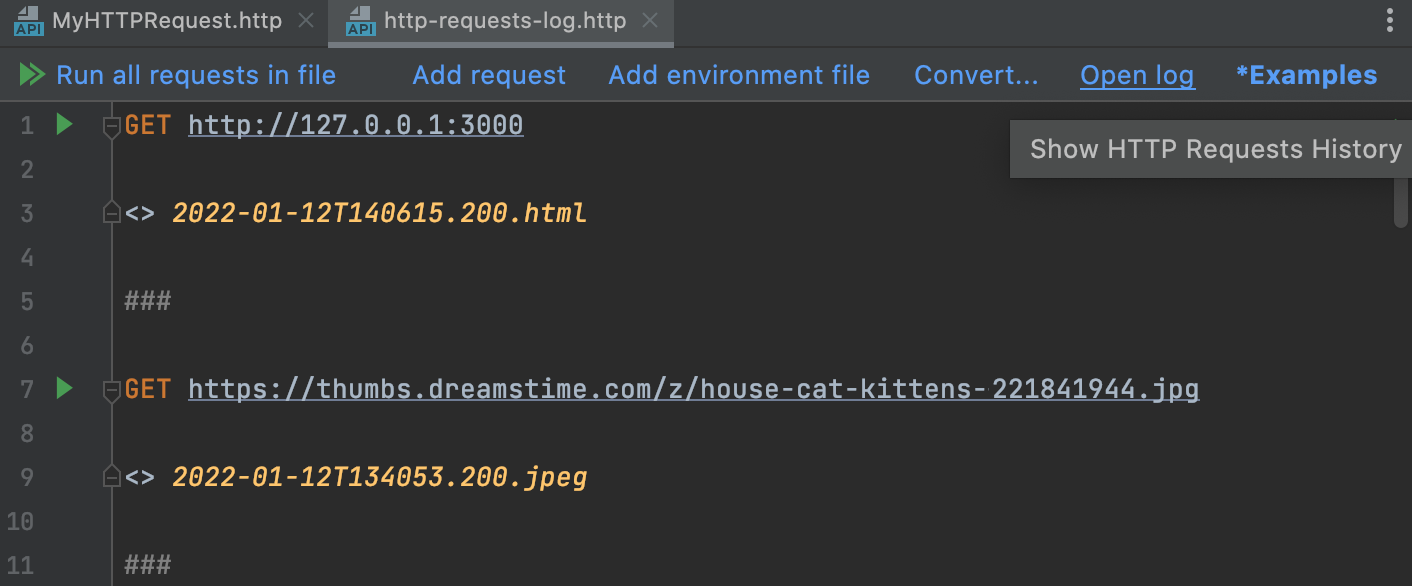The image size is (1412, 586).
Task: Open the editor tabs options menu
Action: tap(1390, 21)
